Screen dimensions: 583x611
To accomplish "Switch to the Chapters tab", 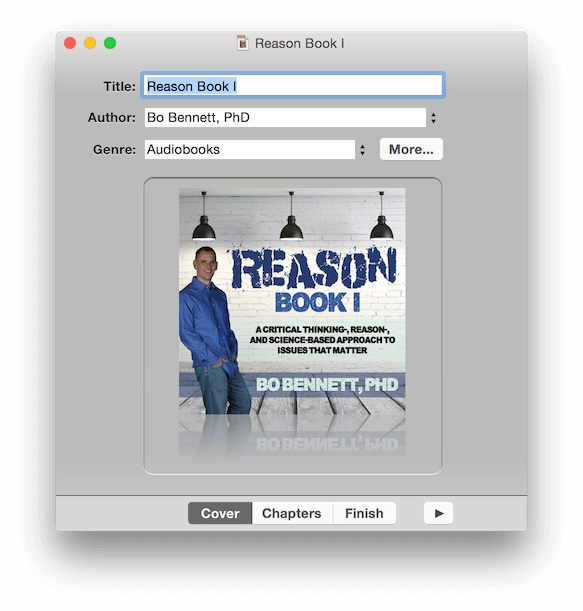I will (292, 513).
